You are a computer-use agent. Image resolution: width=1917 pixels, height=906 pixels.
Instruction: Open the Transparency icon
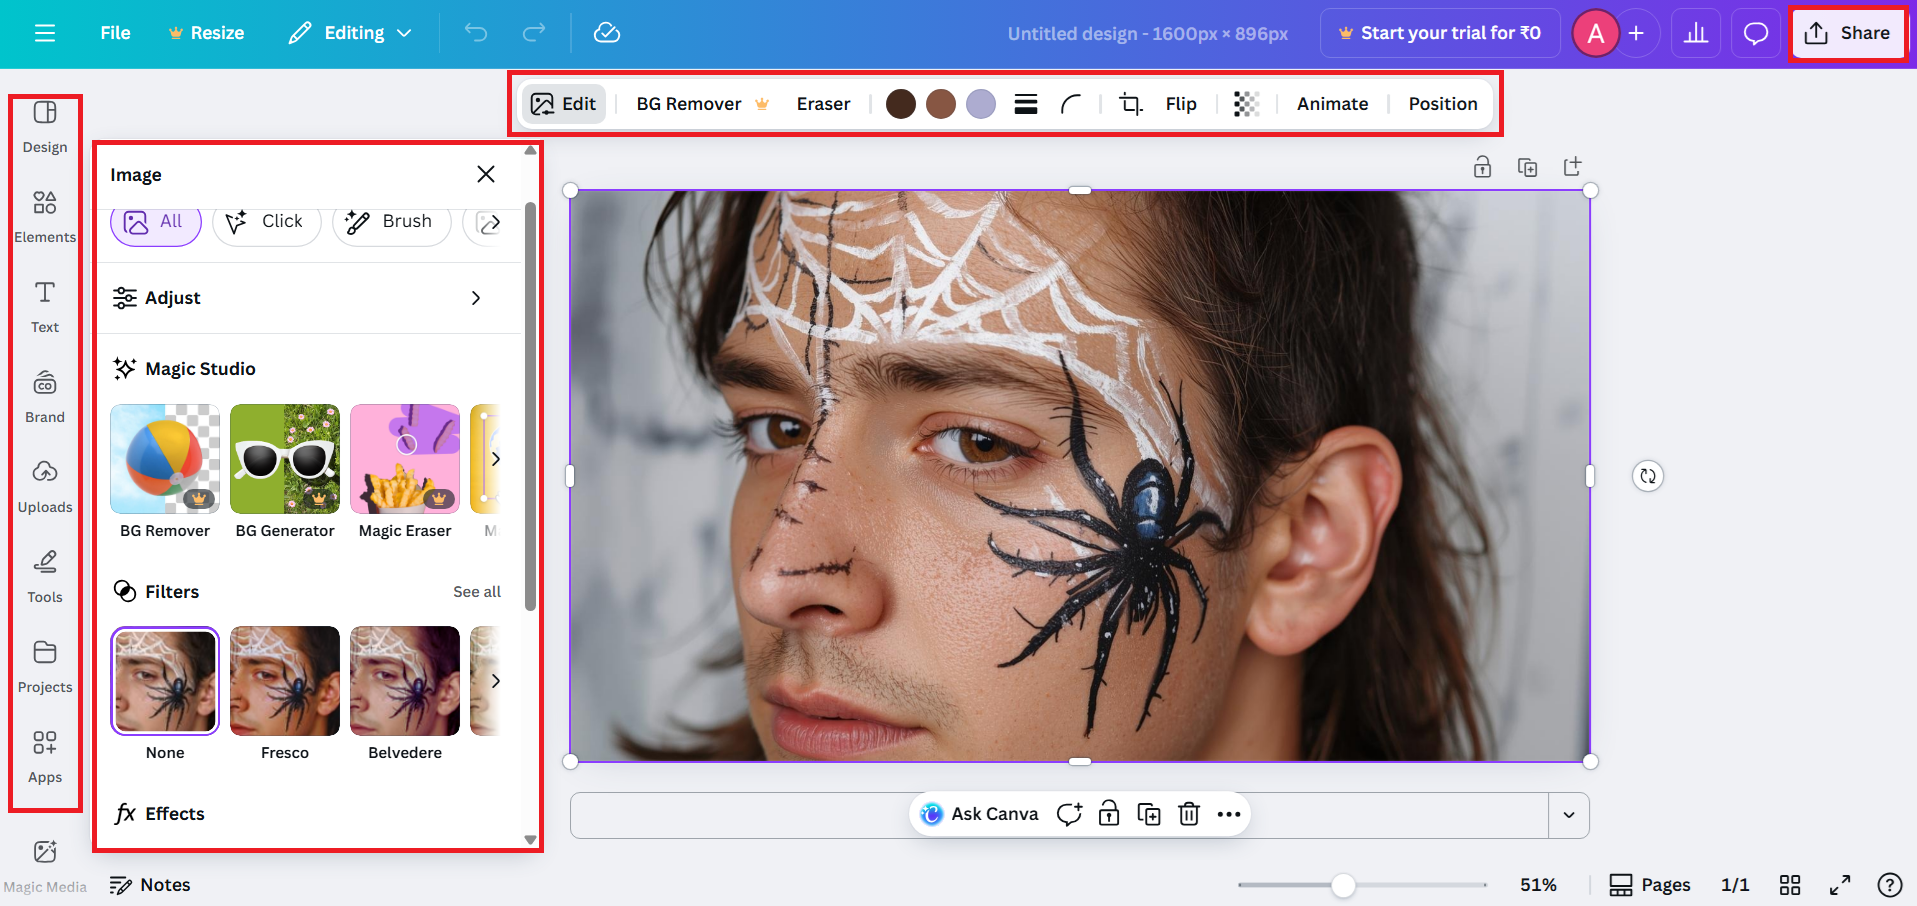click(1245, 103)
